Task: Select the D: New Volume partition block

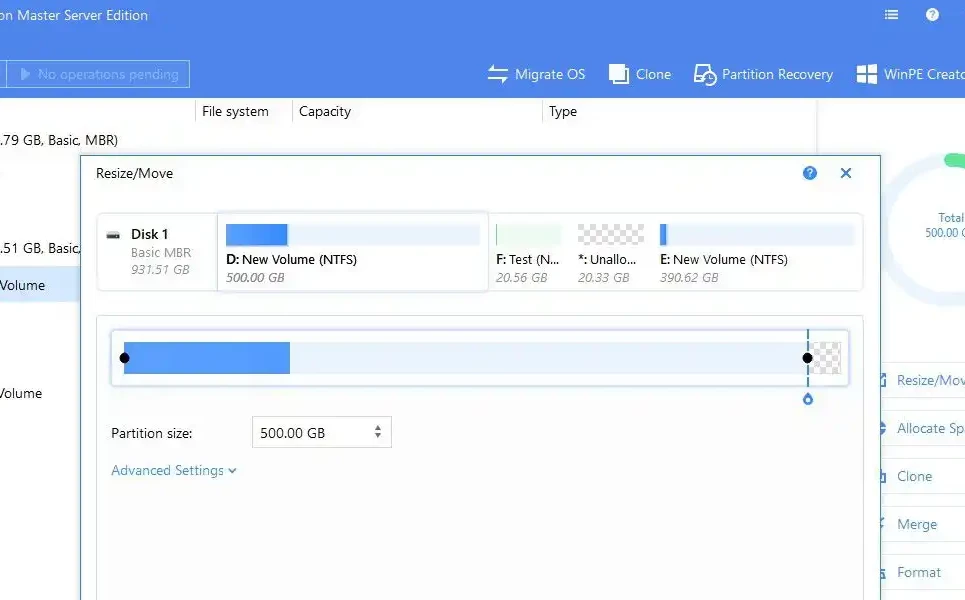Action: pos(352,253)
